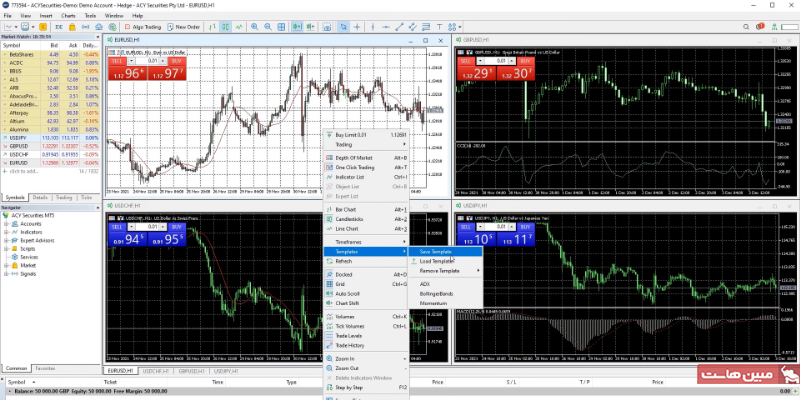
Task: Click the Signals toolbar icon
Action: pyautogui.click(x=85, y=27)
